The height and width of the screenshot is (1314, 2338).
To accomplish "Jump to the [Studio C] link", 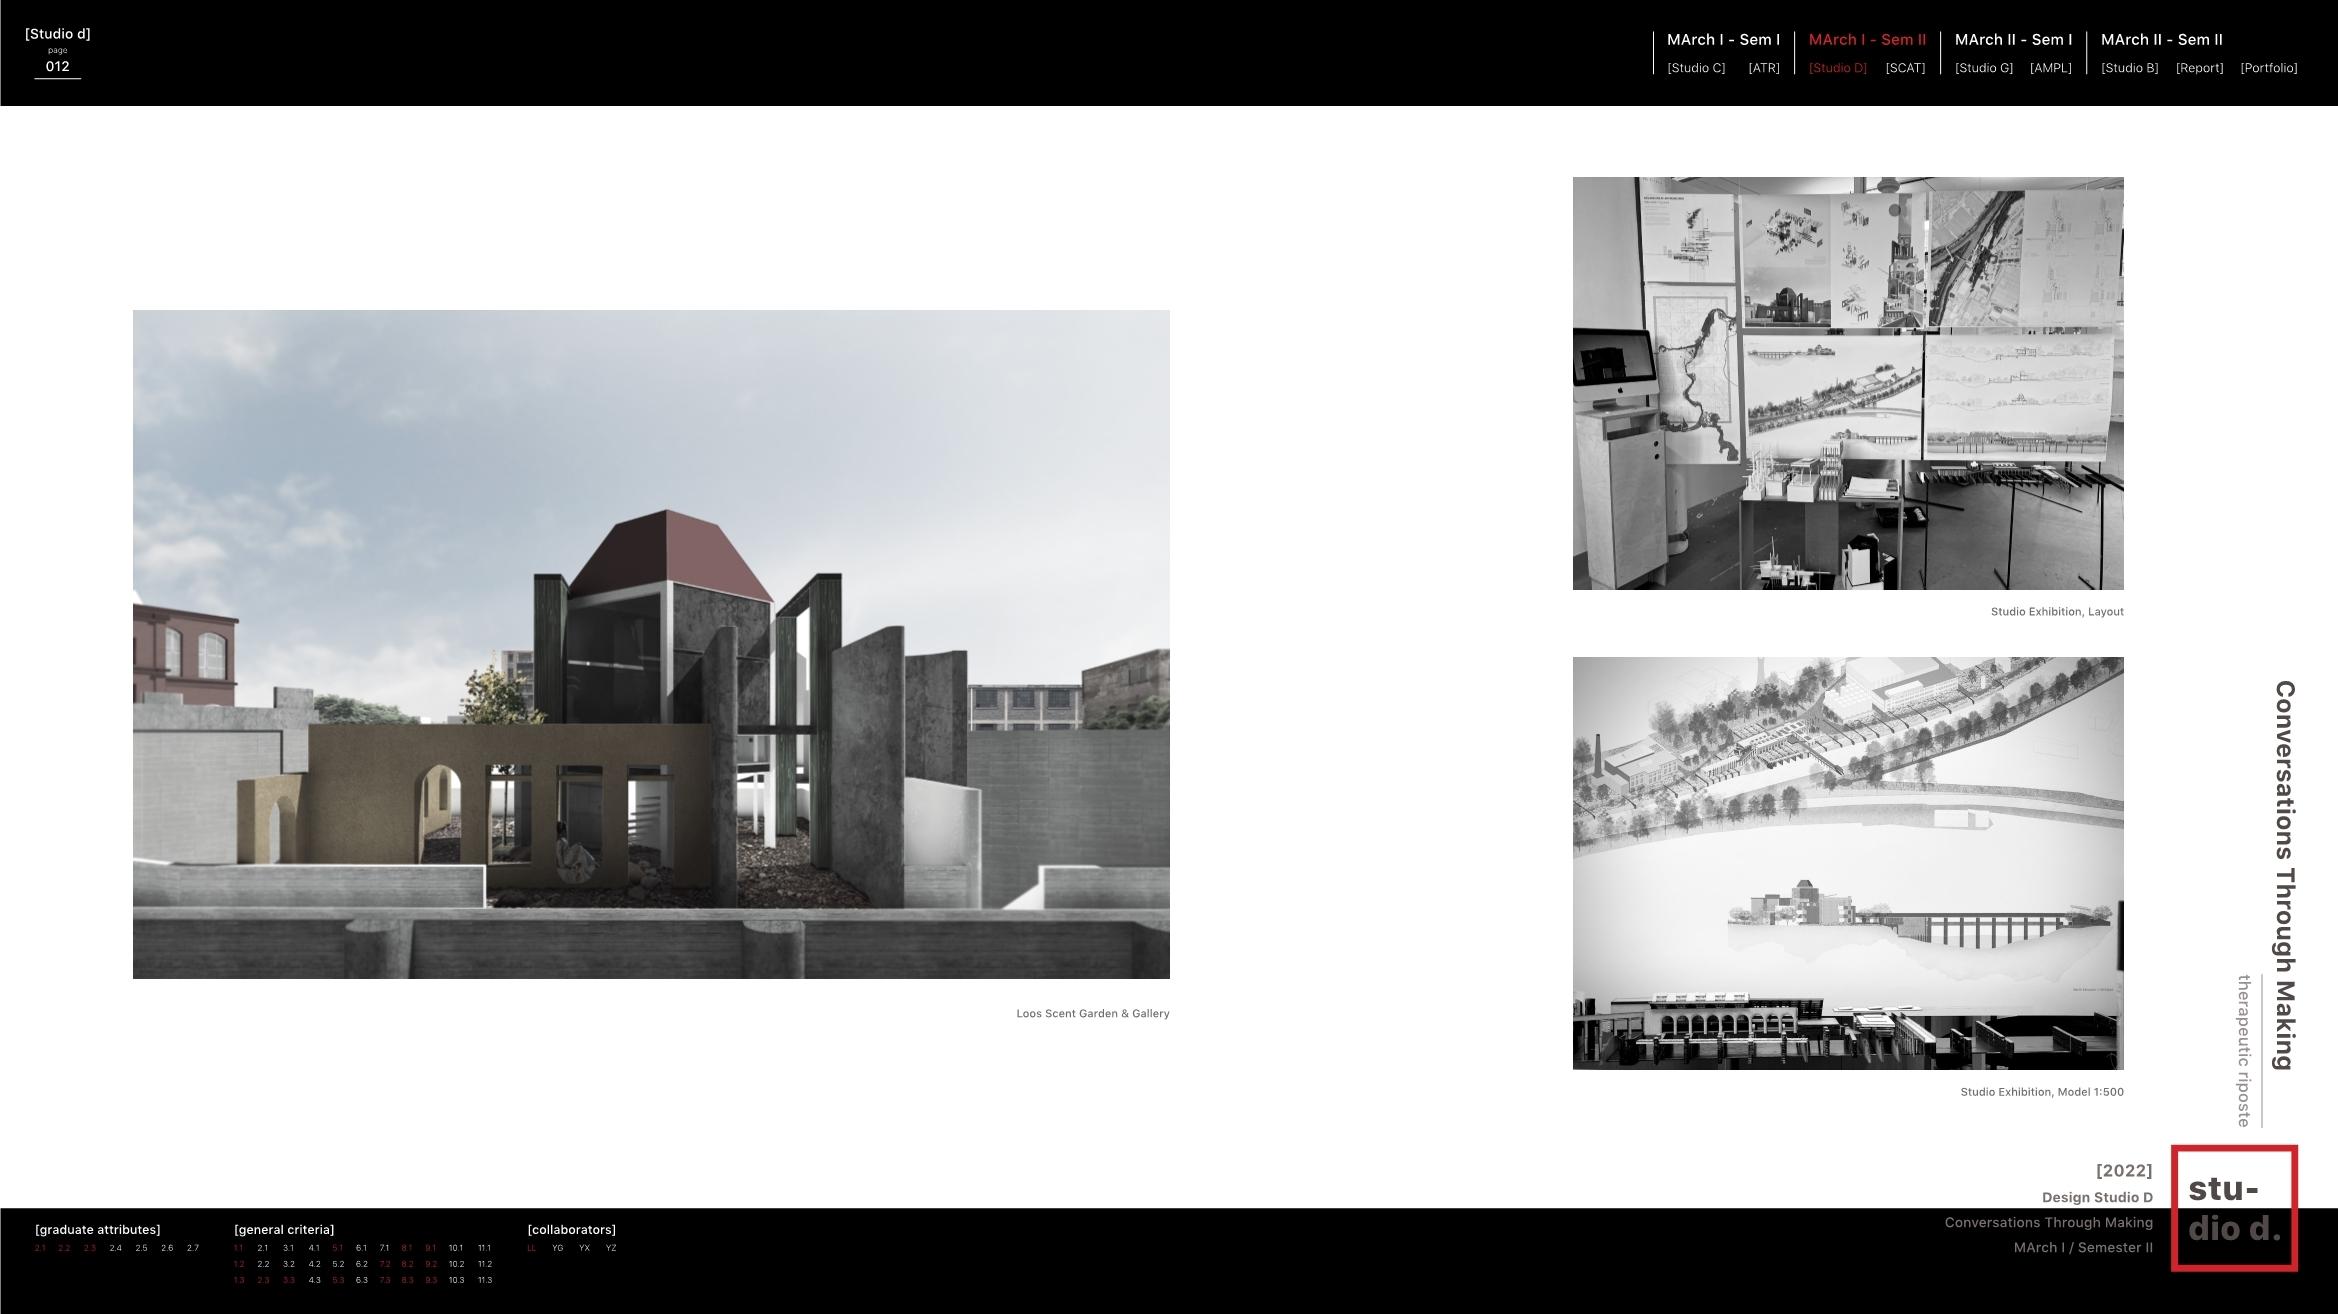I will coord(1696,68).
